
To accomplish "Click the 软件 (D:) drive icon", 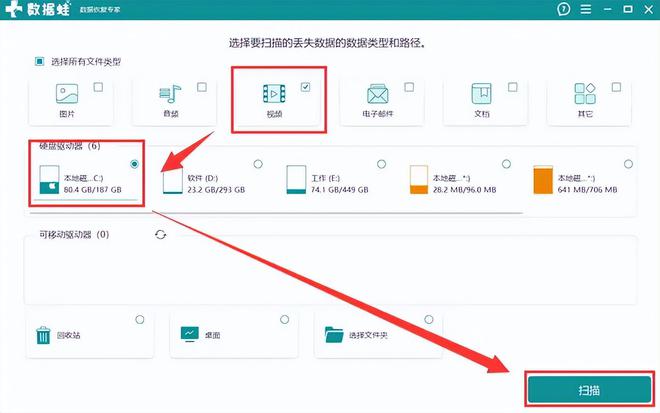I will tap(173, 180).
